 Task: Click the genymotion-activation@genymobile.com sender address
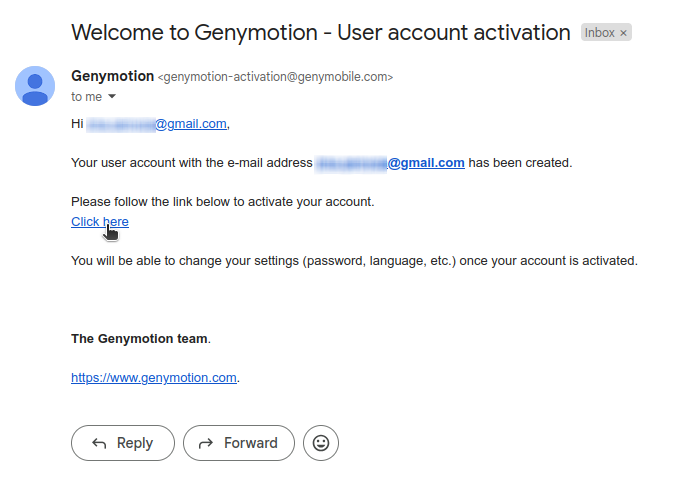275,77
